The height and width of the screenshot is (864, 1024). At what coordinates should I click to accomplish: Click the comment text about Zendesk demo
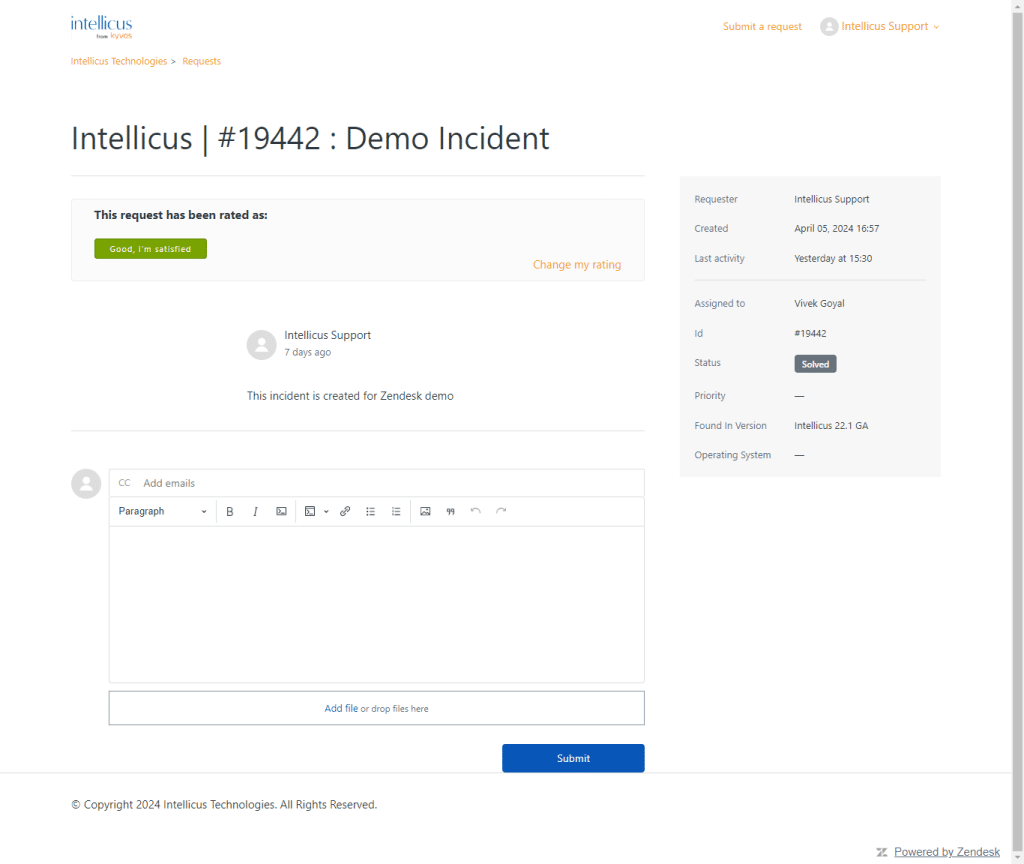350,396
